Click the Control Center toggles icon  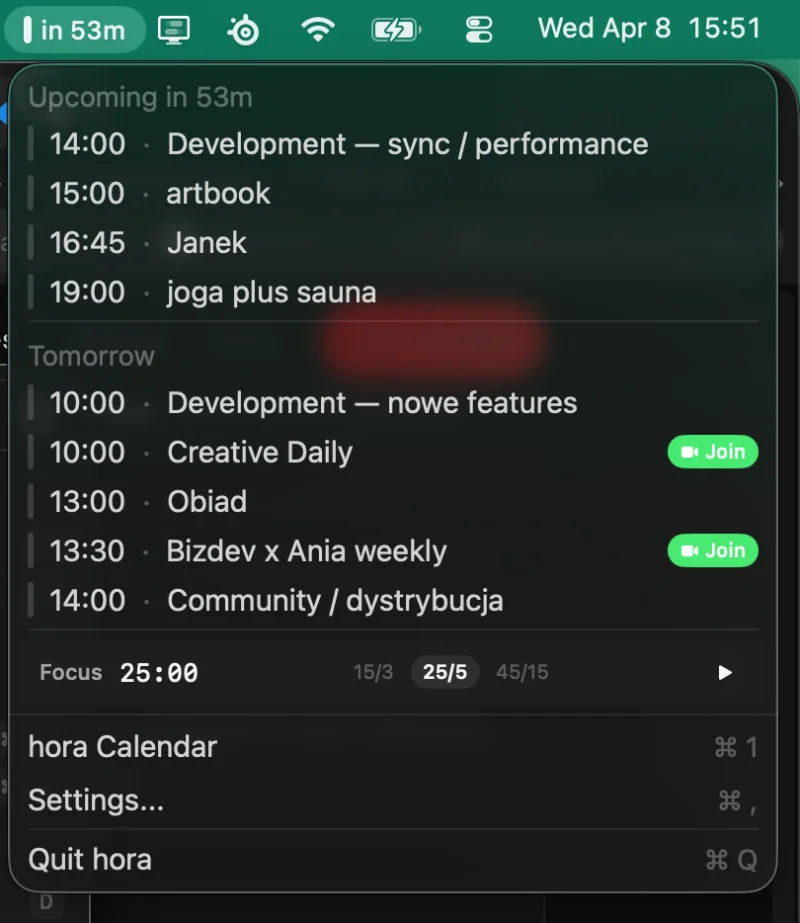click(x=480, y=29)
